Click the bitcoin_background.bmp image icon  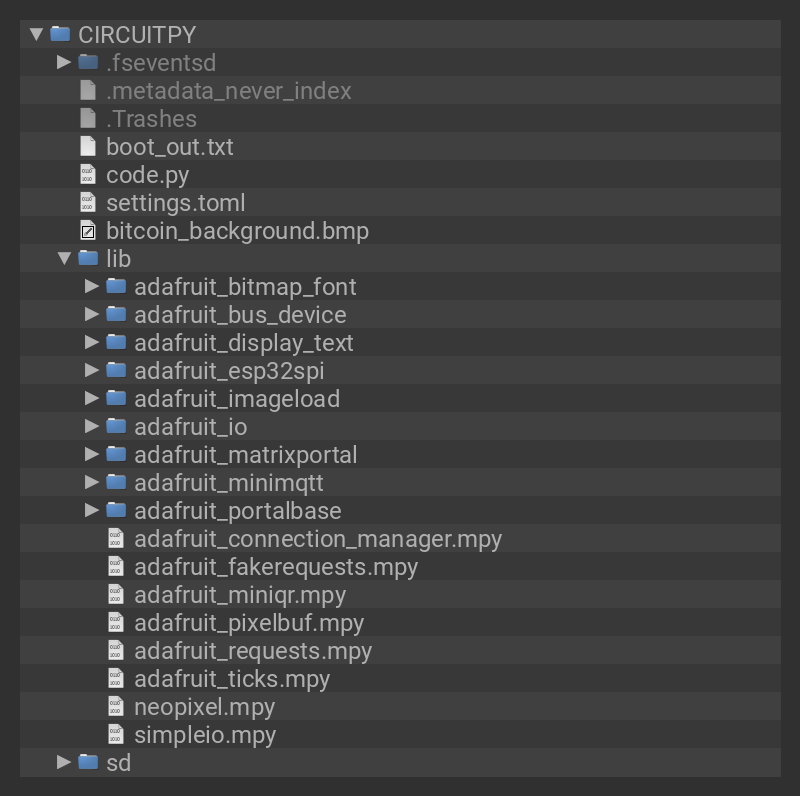88,230
